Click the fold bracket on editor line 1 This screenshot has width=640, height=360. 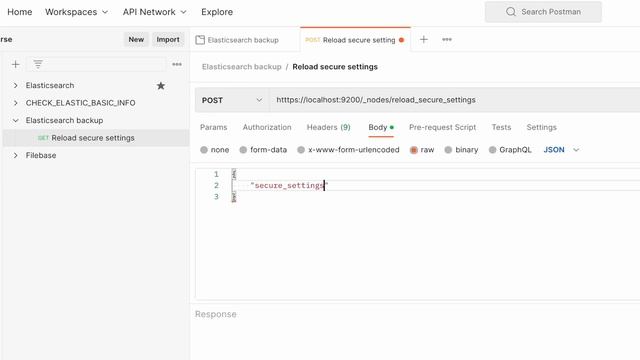click(x=234, y=174)
